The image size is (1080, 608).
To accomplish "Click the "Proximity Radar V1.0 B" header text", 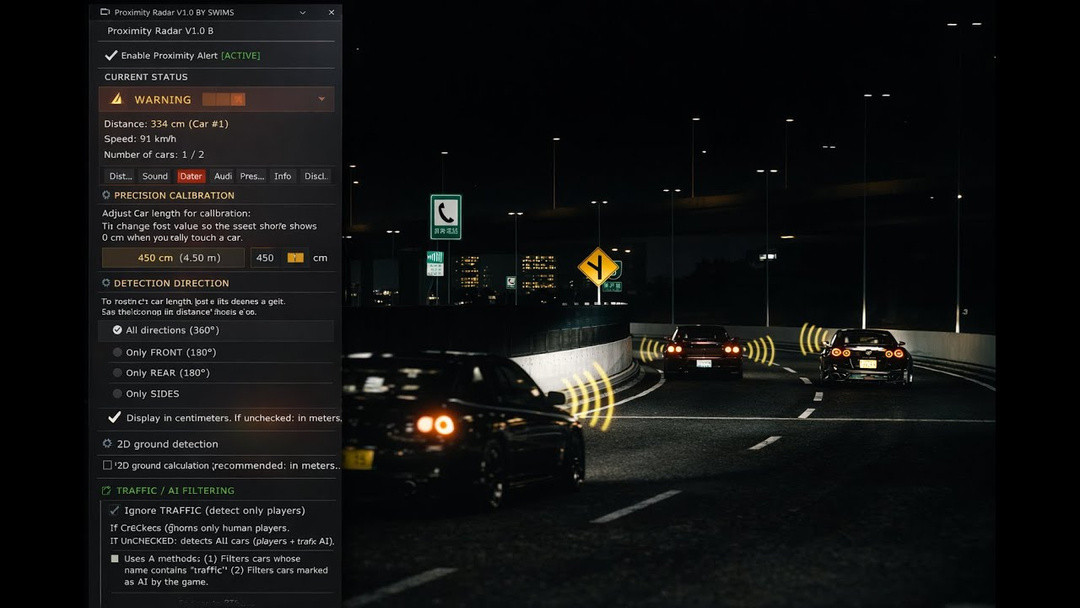I will point(160,31).
